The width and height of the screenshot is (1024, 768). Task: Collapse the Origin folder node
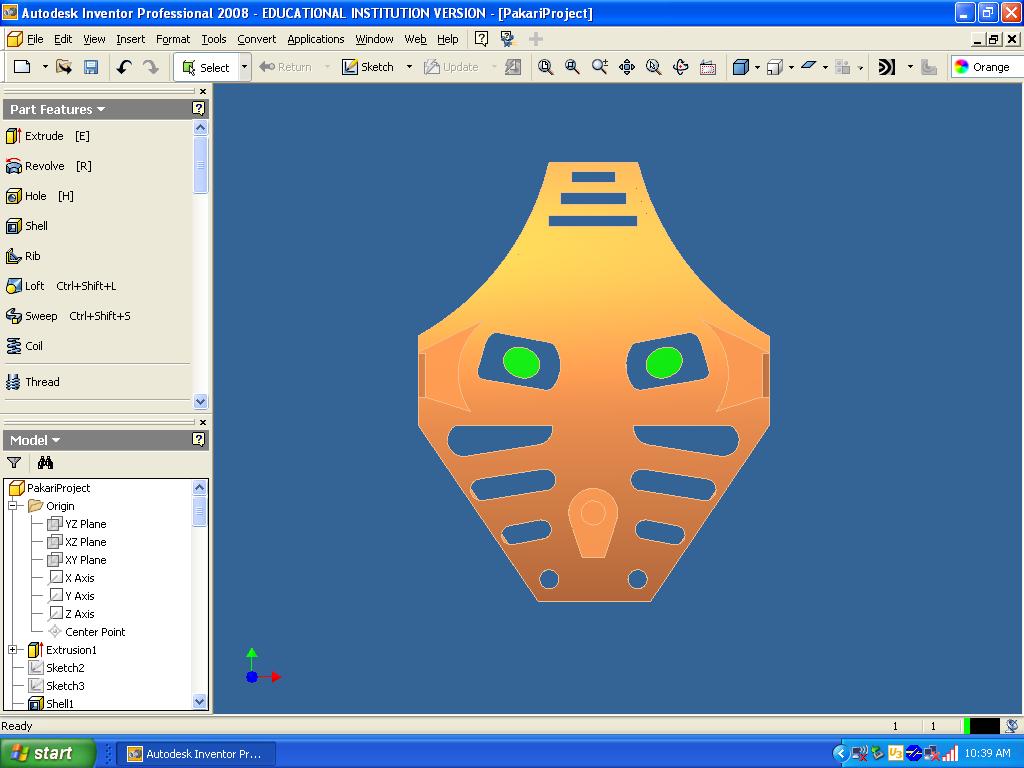[15, 506]
